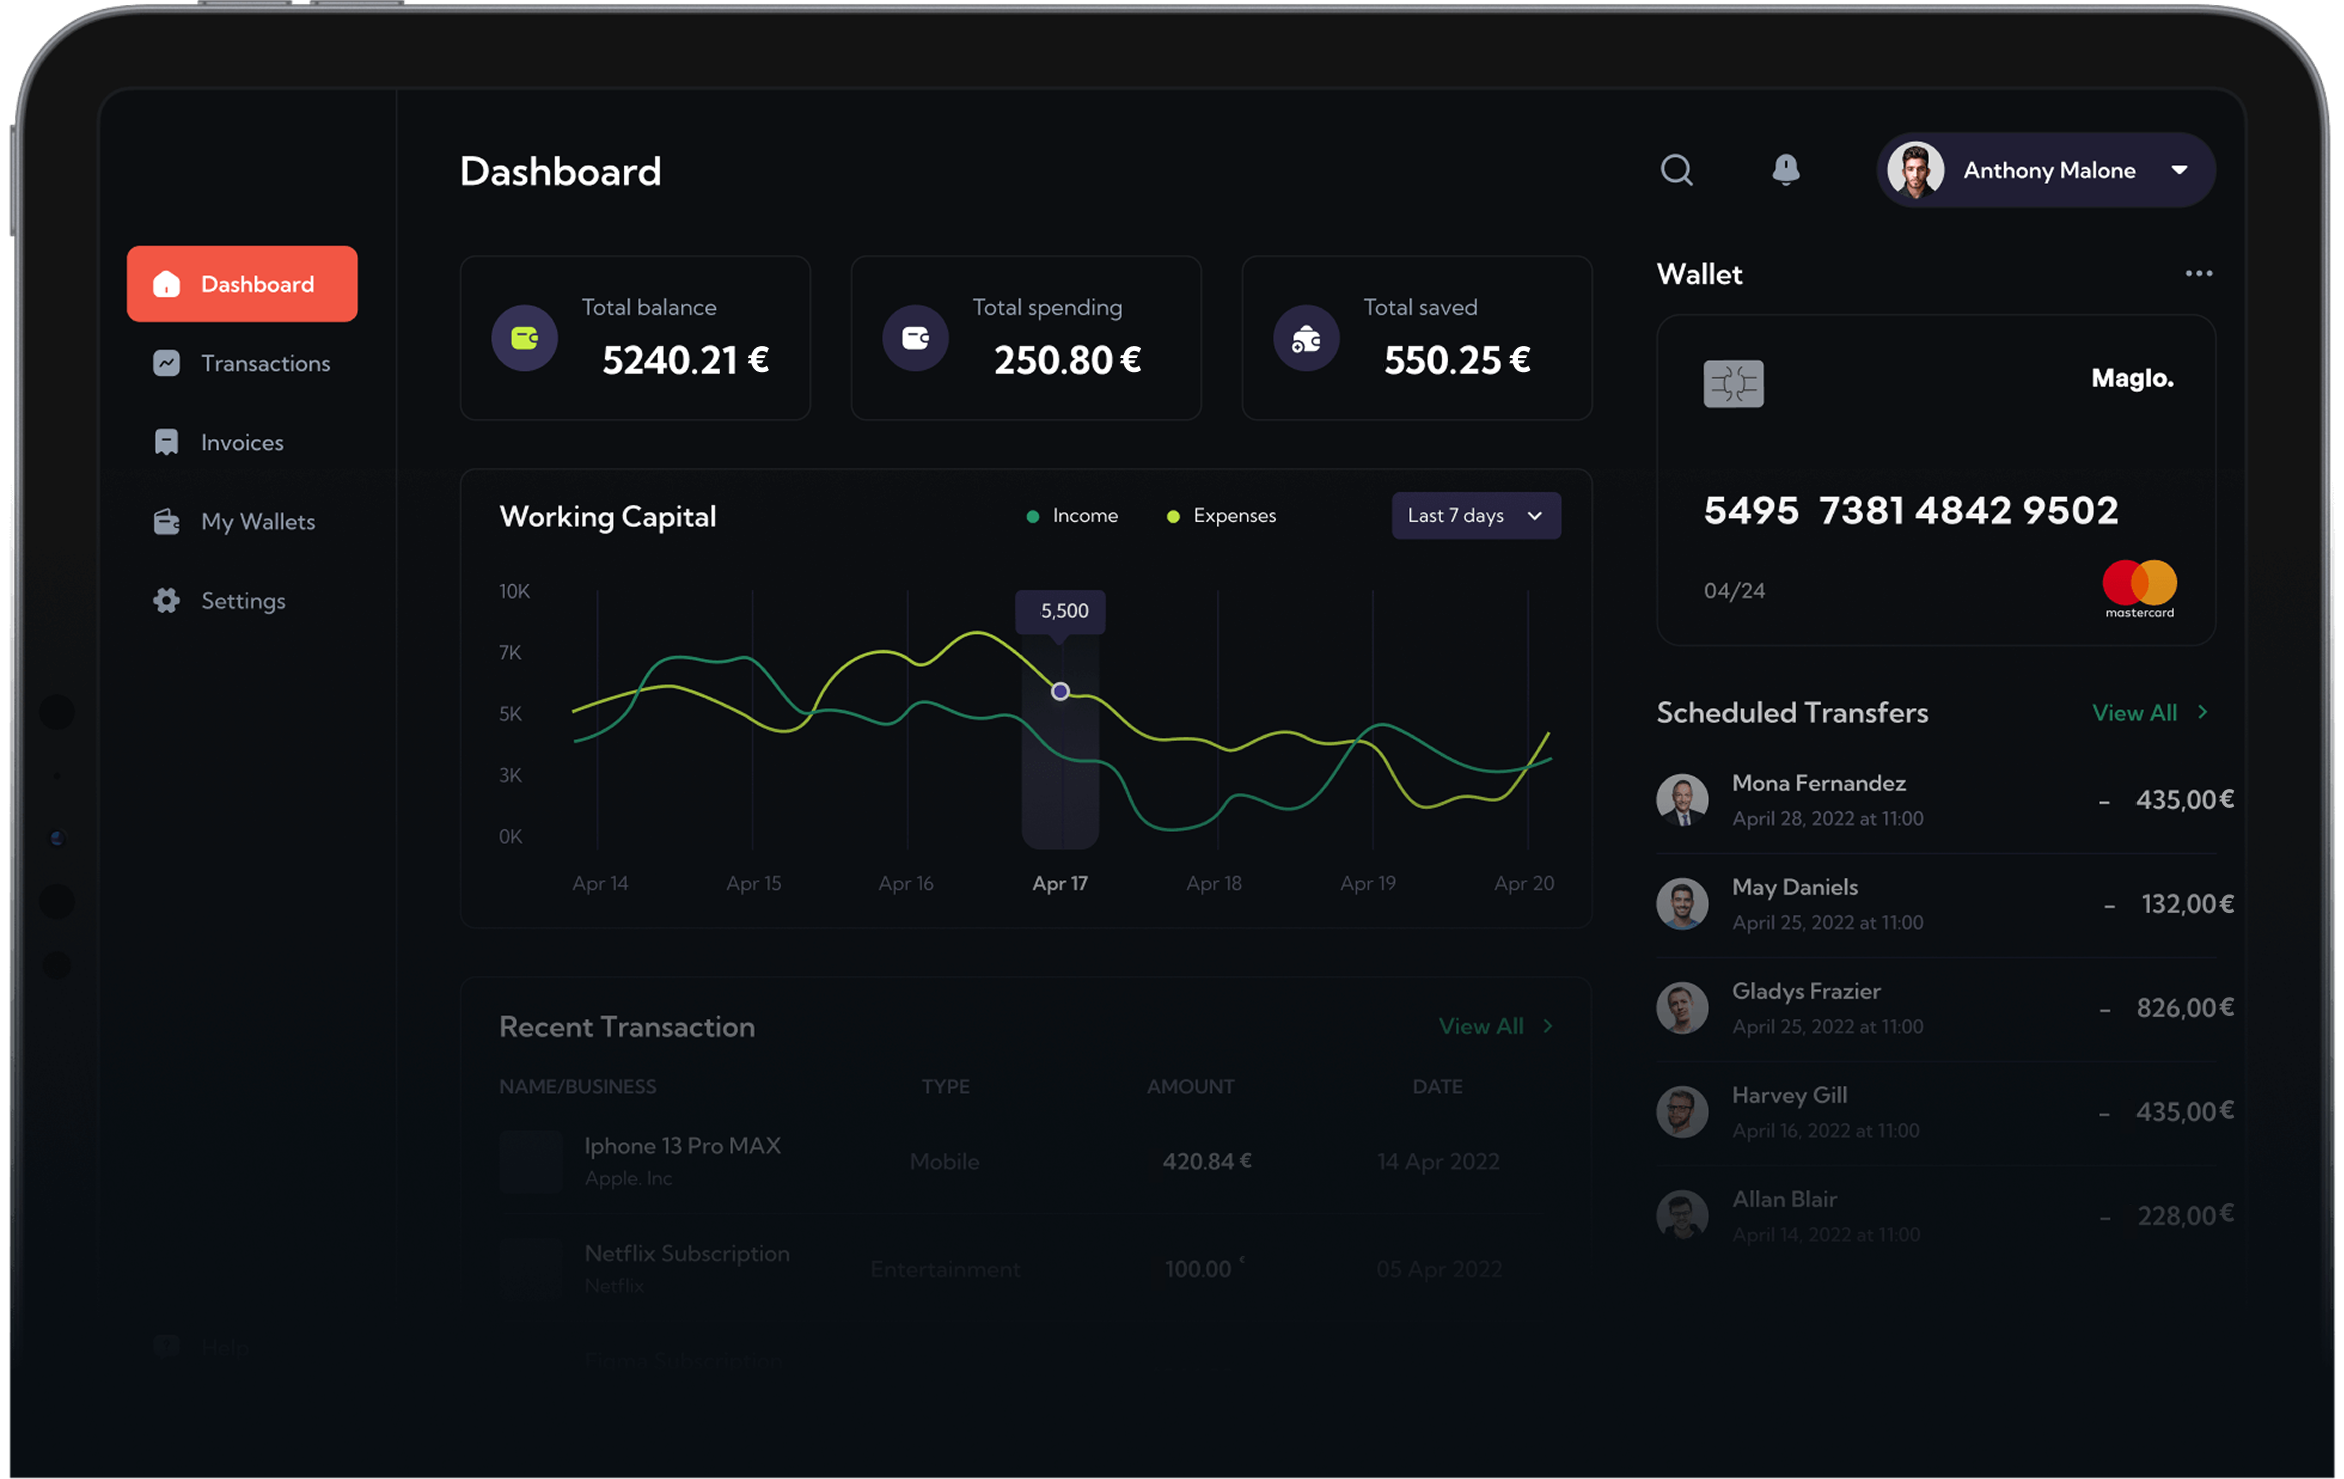Viewport: 2344px width, 1479px height.
Task: Open Wallet three-dot options menu
Action: [2198, 273]
